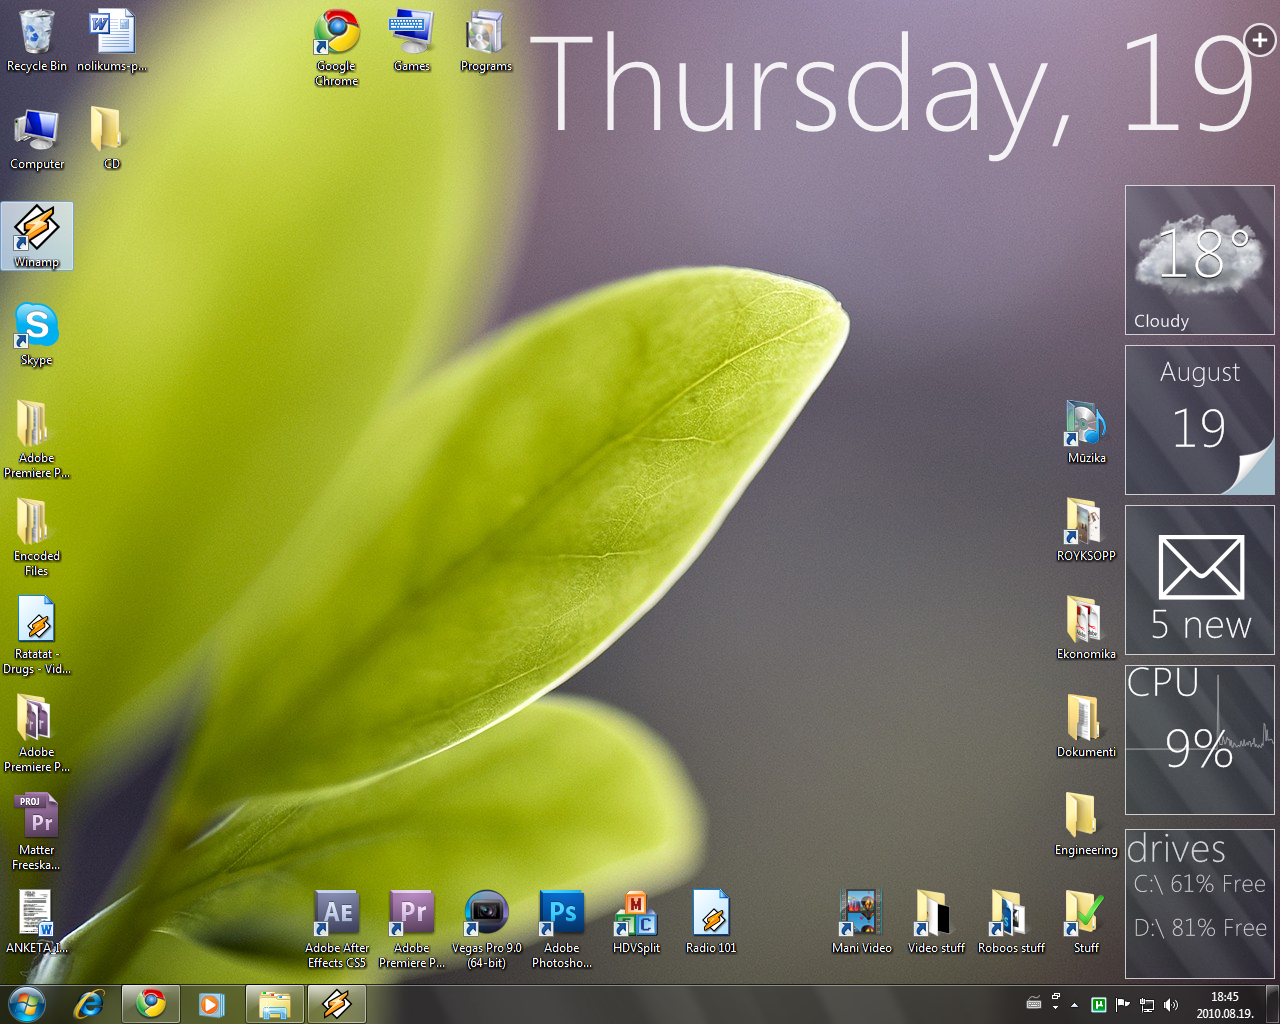Screen dimensions: 1280x1024
Task: Click the plus button beside Thursday, 19
Action: (x=1260, y=40)
